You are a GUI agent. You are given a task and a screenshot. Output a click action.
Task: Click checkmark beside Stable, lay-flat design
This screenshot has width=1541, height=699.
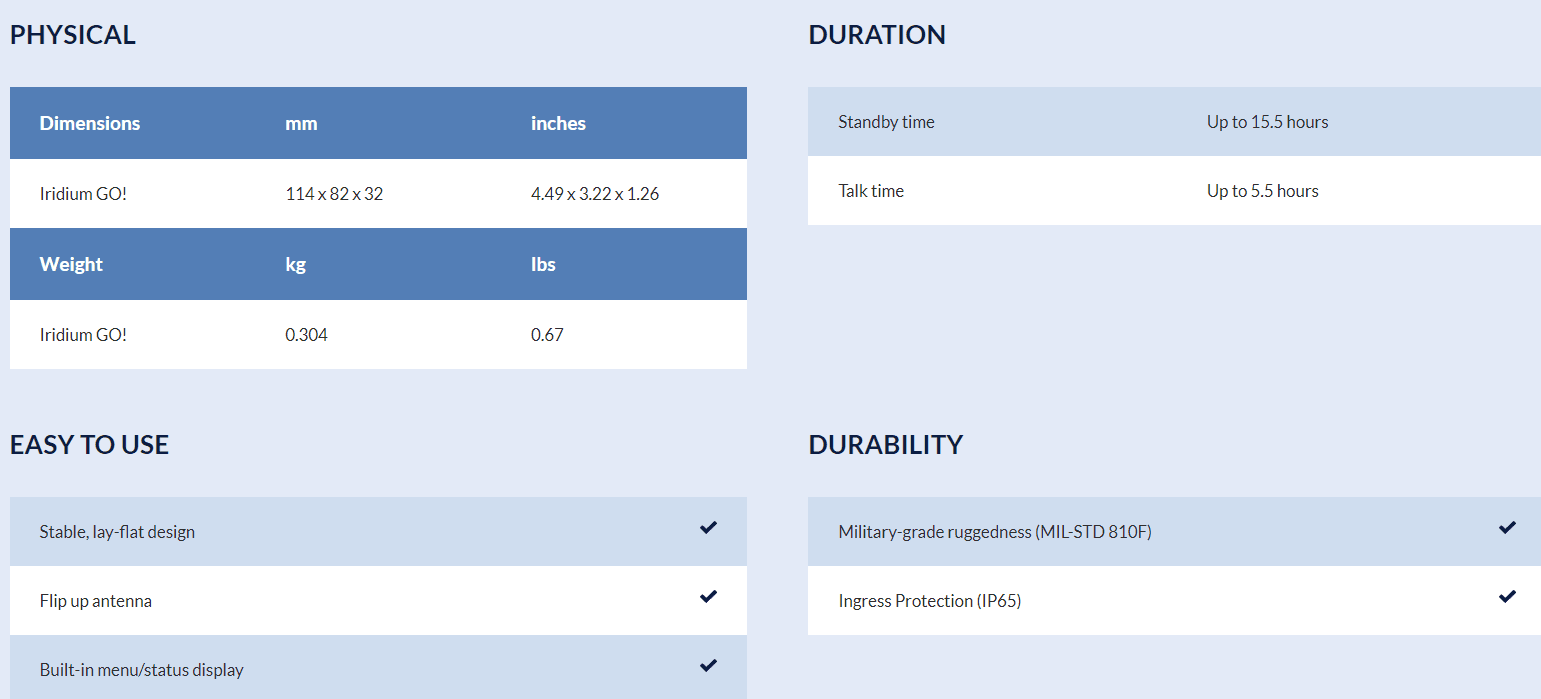tap(708, 527)
